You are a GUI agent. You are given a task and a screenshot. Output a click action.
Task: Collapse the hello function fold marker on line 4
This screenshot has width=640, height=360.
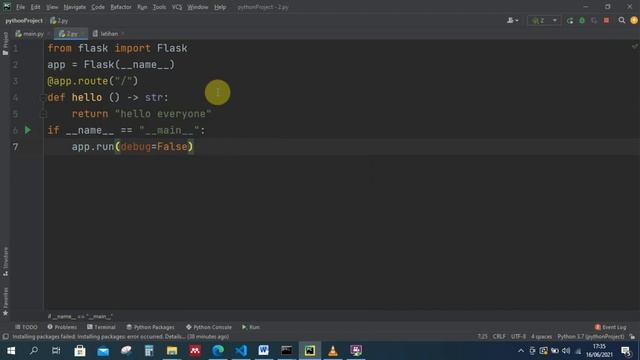[x=43, y=98]
